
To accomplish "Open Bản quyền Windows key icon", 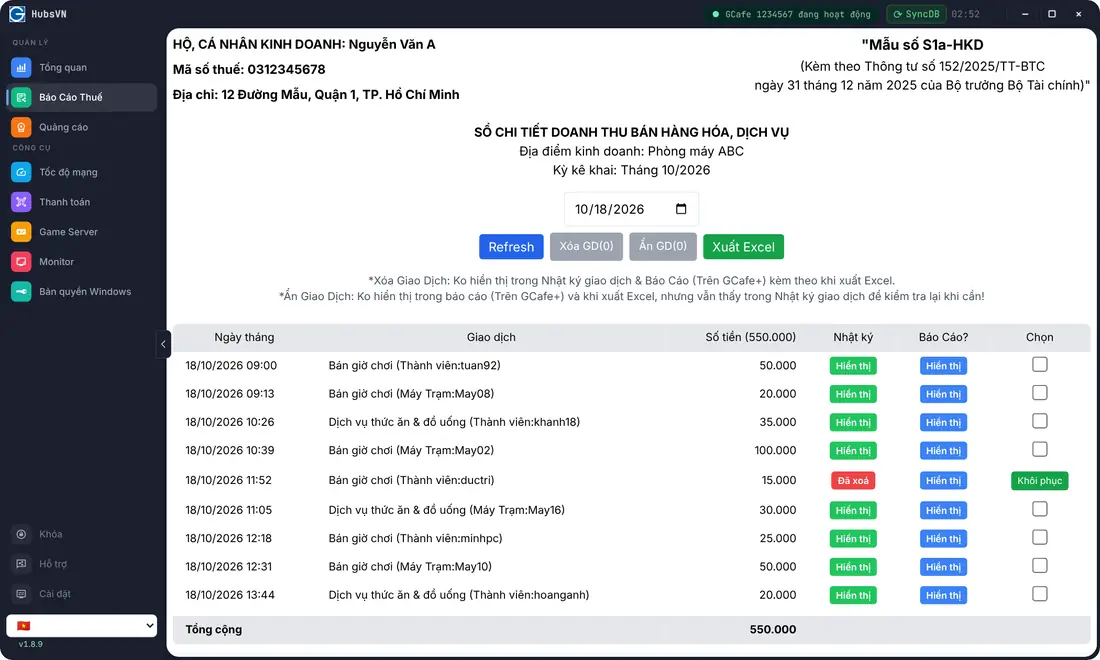I will (x=21, y=291).
